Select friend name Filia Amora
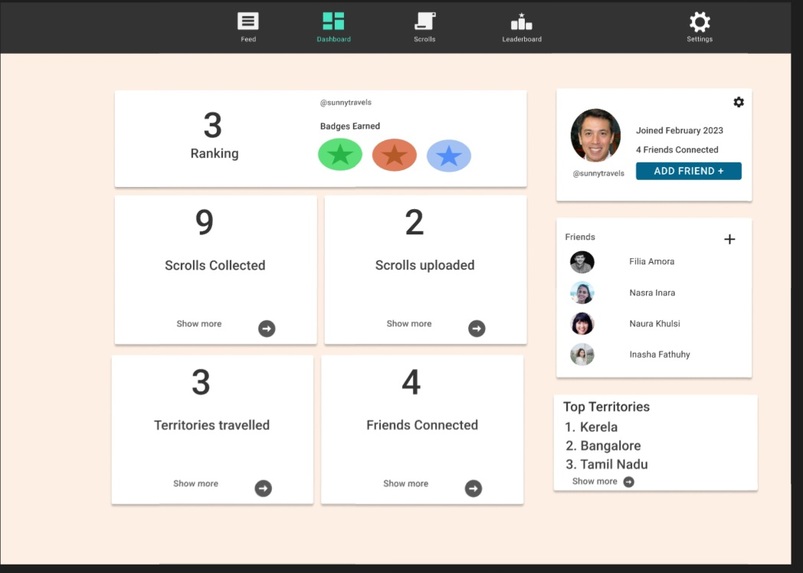 coord(651,261)
